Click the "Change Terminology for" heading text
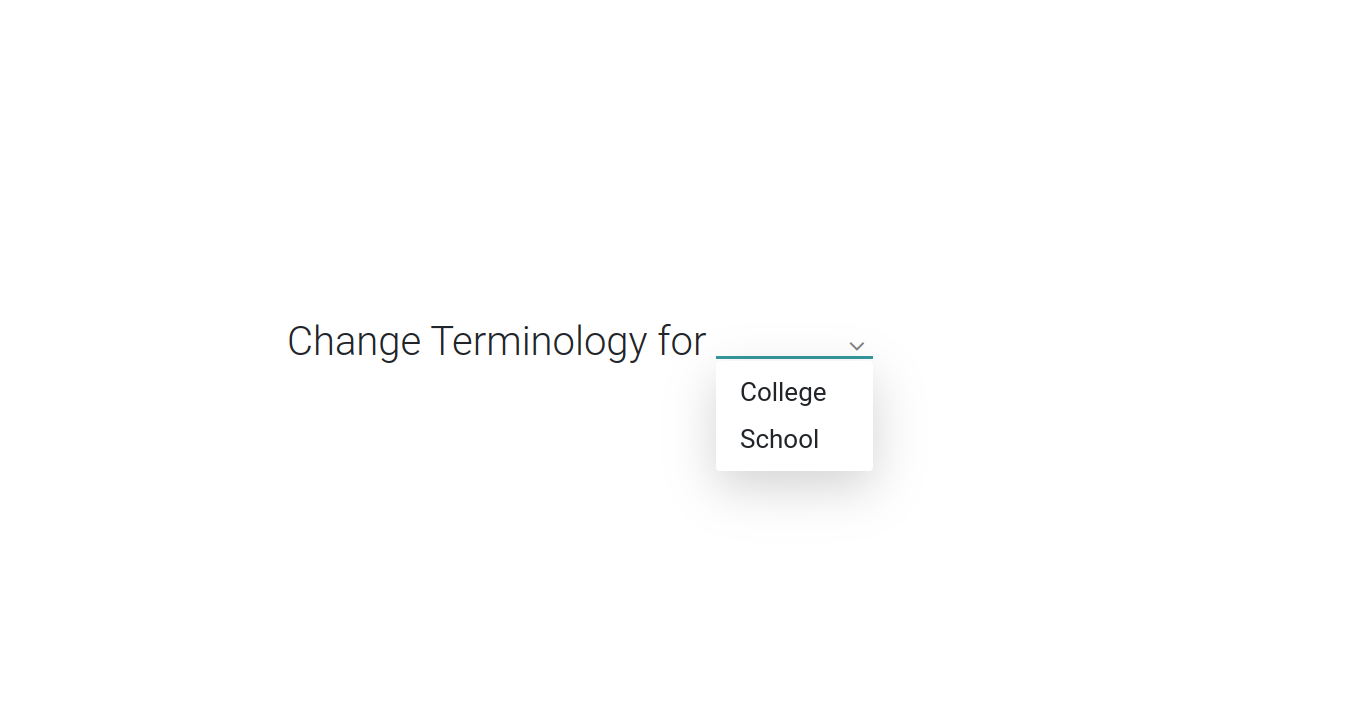This screenshot has width=1365, height=708. (x=497, y=341)
